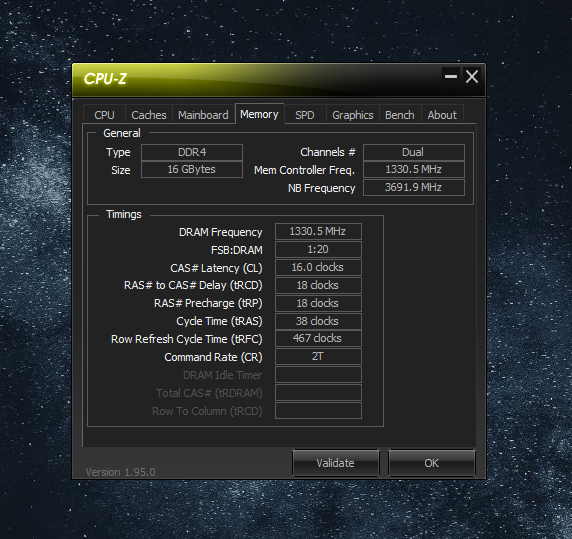Viewport: 572px width, 539px height.
Task: Click the "Timings" group label
Action: click(124, 214)
